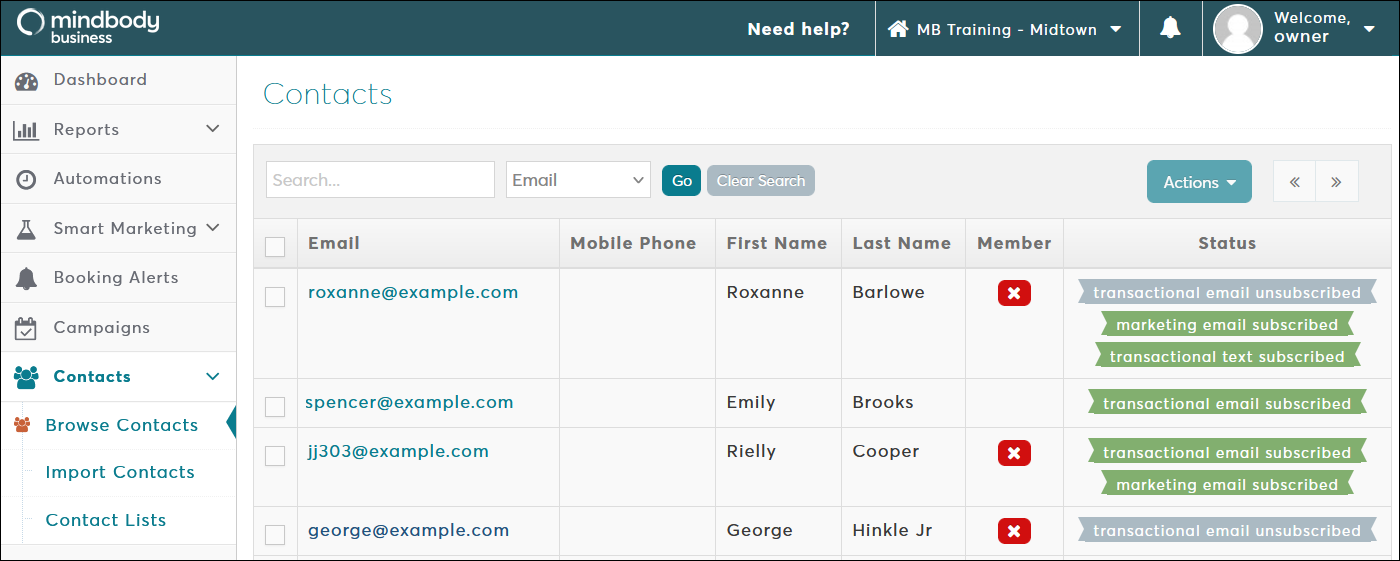This screenshot has width=1400, height=561.
Task: Open roxanne@example.com contact link
Action: (x=413, y=292)
